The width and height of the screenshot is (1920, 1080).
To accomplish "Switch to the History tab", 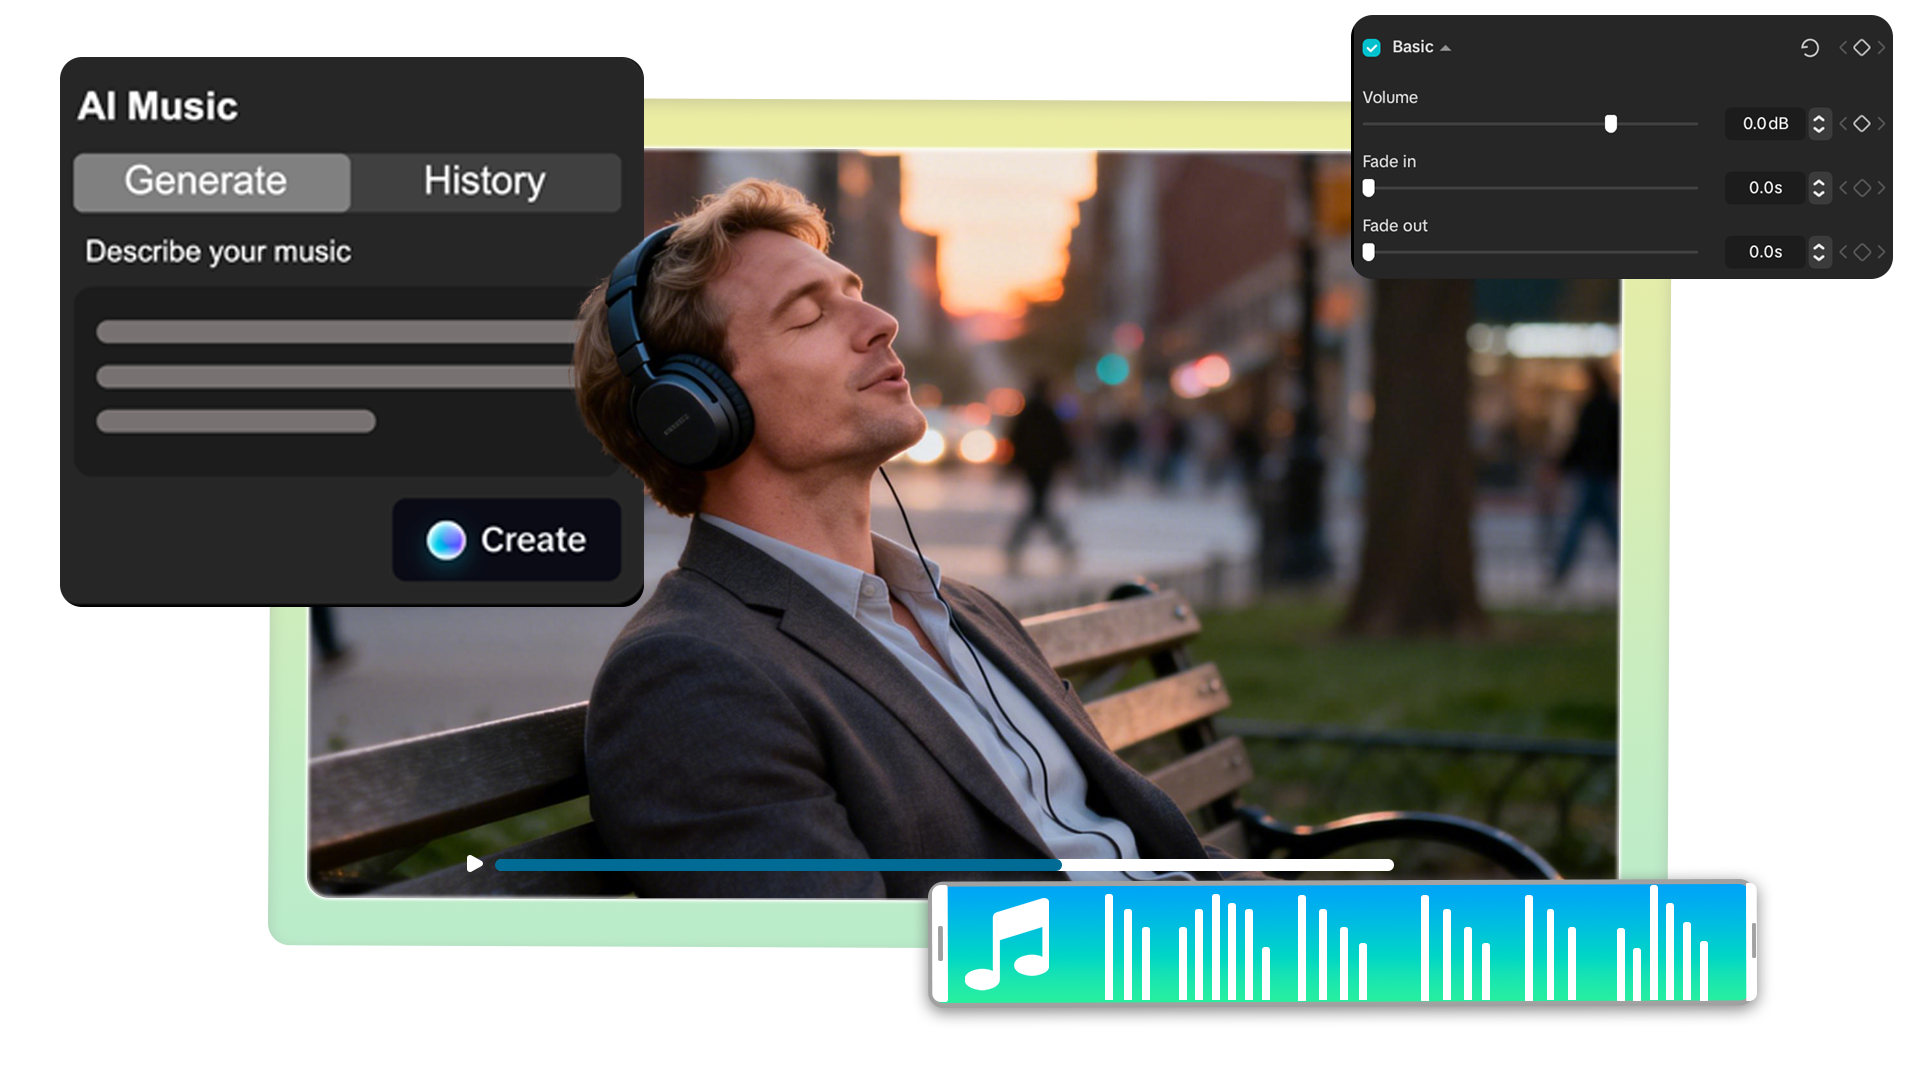I will 485,181.
